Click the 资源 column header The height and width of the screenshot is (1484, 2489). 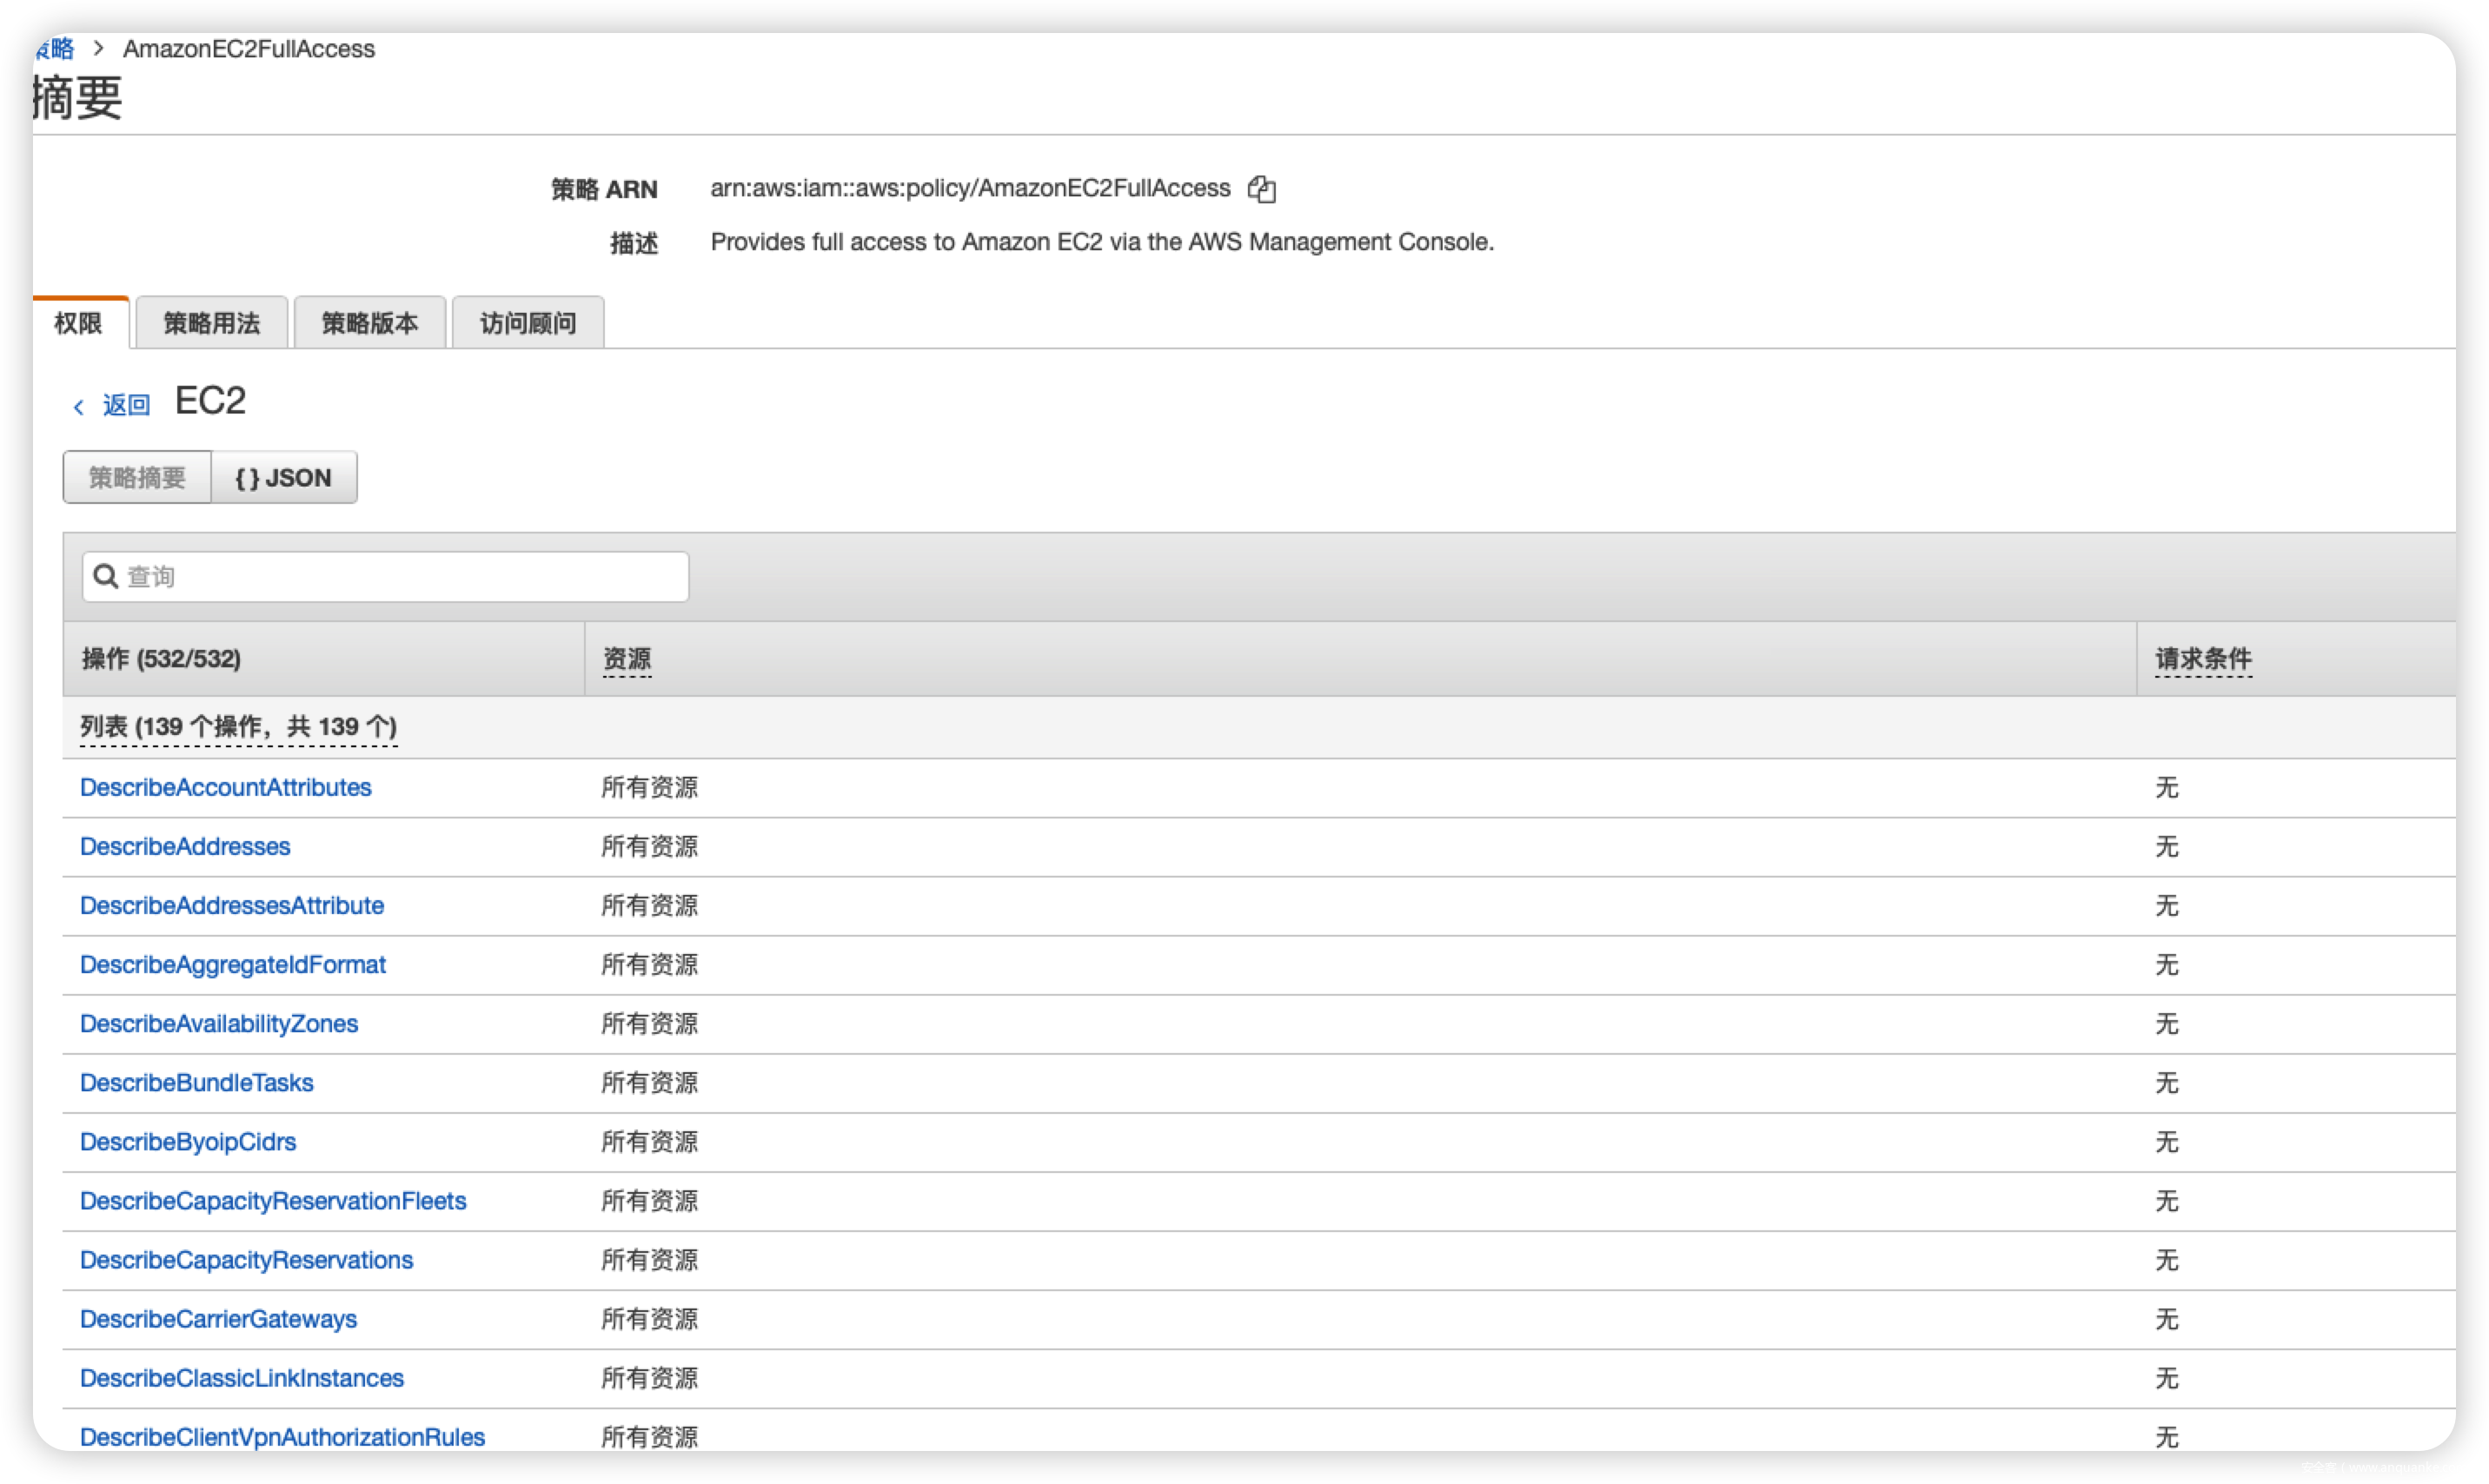(627, 659)
